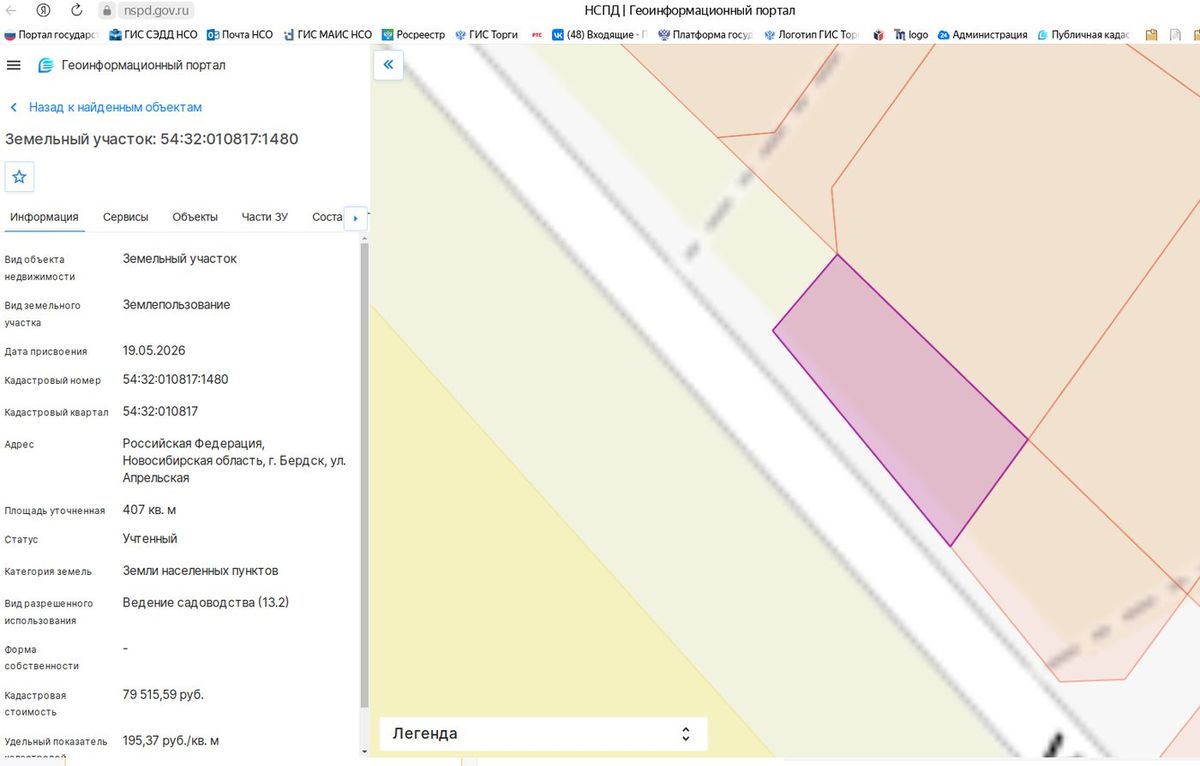1200x766 pixels.
Task: Click the cadastral cost 79 515,59 руб.
Action: (x=163, y=695)
